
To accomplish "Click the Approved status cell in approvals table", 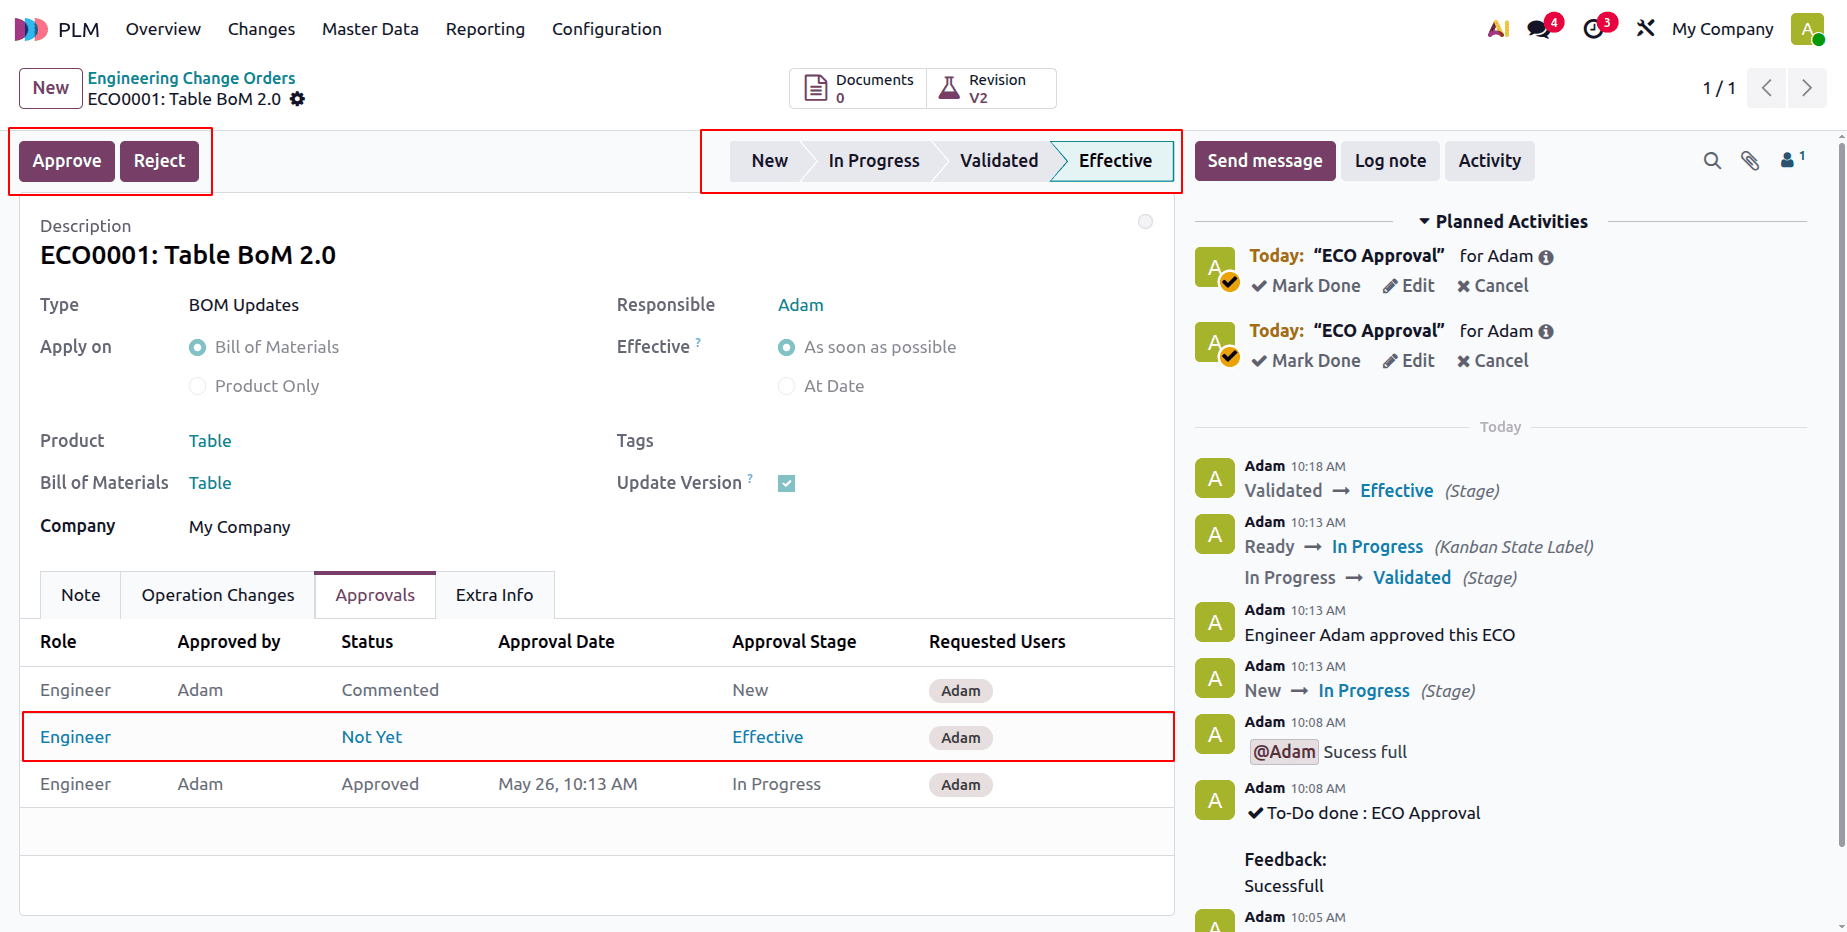I will pos(380,785).
